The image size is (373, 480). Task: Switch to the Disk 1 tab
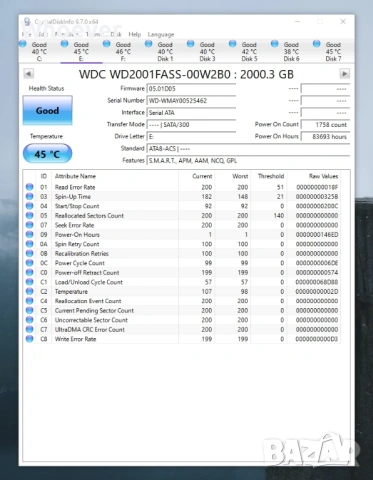[x=165, y=51]
